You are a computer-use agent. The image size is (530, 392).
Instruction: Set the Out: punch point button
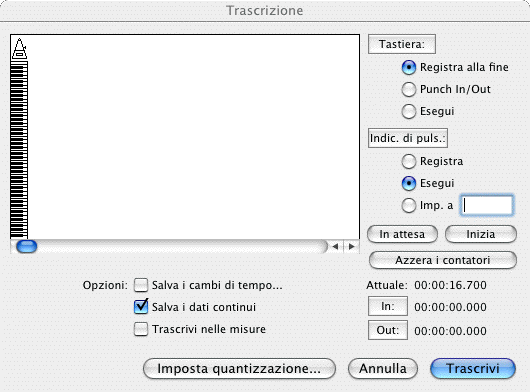point(388,330)
